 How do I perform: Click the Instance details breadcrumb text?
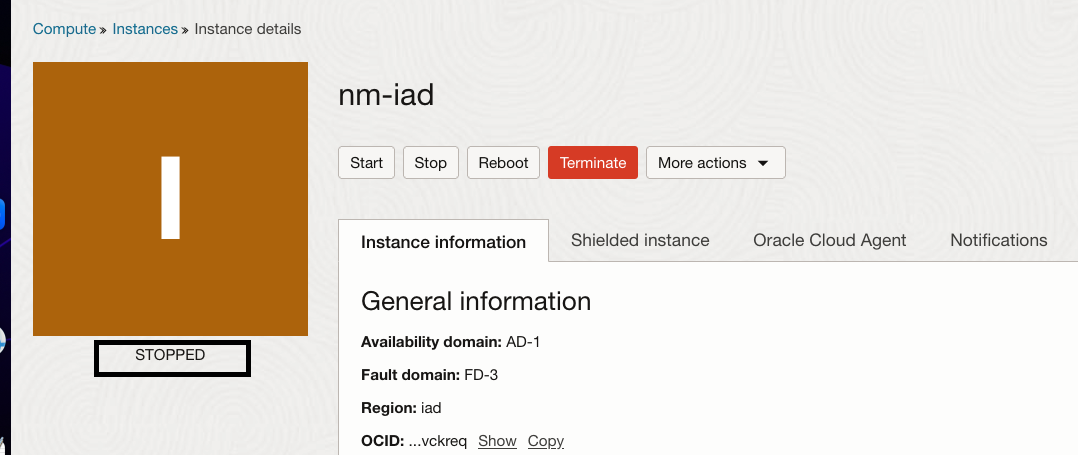(x=247, y=29)
